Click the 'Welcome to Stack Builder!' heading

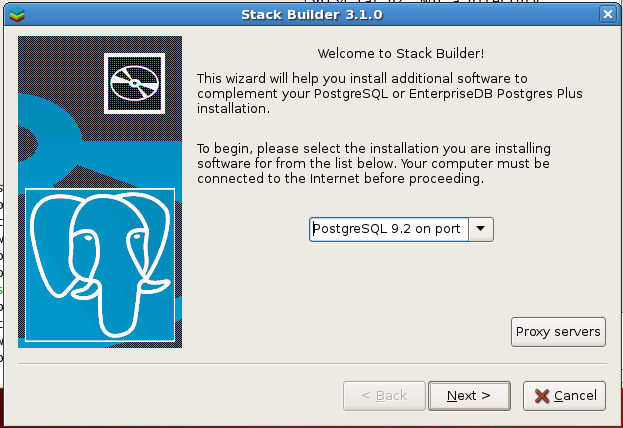click(401, 53)
